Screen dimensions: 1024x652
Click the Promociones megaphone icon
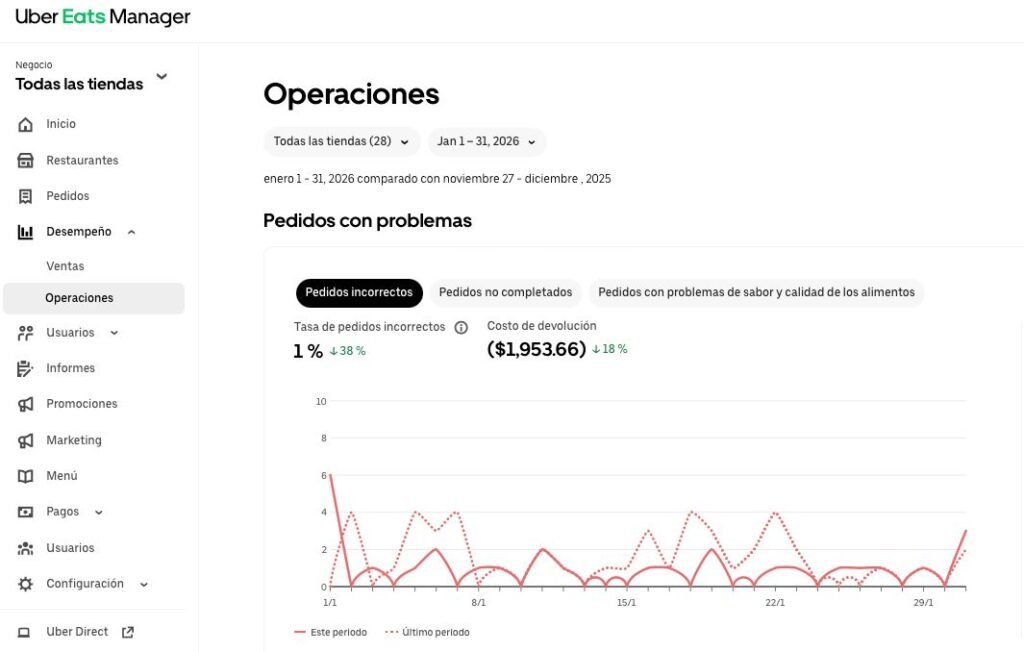pos(25,404)
